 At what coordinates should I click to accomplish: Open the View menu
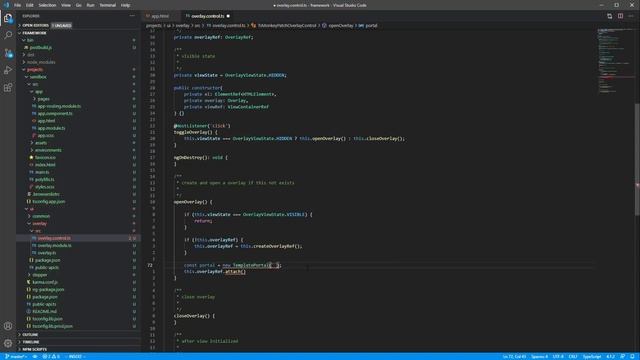tap(66, 5)
